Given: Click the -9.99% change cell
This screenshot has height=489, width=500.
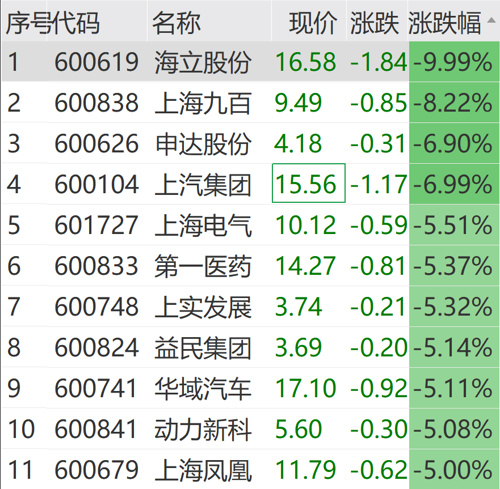Looking at the screenshot, I should (x=454, y=62).
